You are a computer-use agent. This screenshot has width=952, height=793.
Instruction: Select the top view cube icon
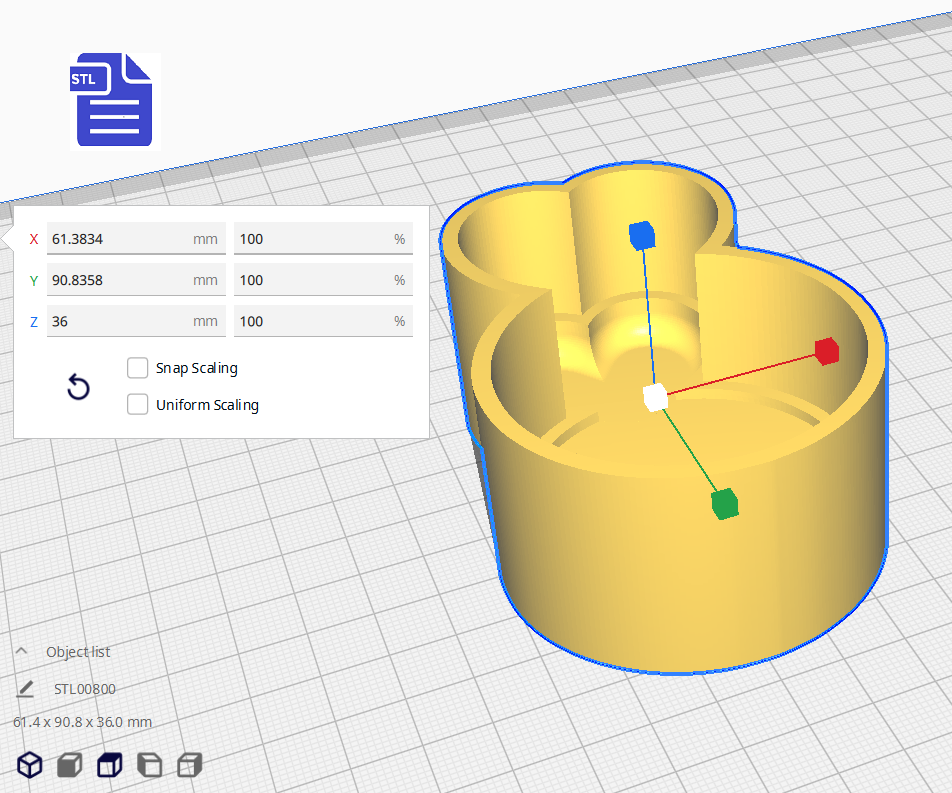108,766
